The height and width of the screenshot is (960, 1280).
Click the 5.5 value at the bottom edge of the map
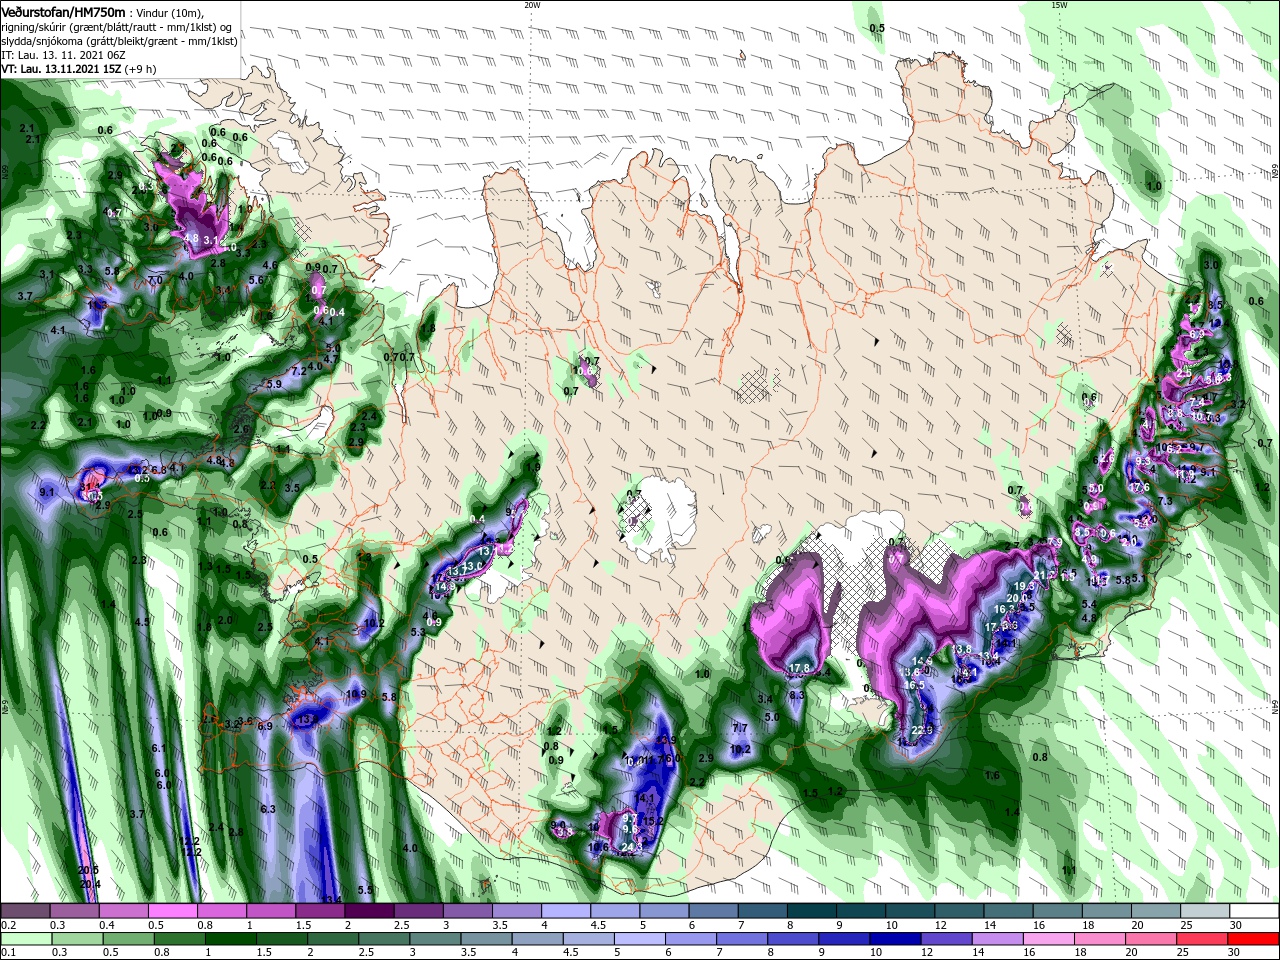(x=365, y=890)
